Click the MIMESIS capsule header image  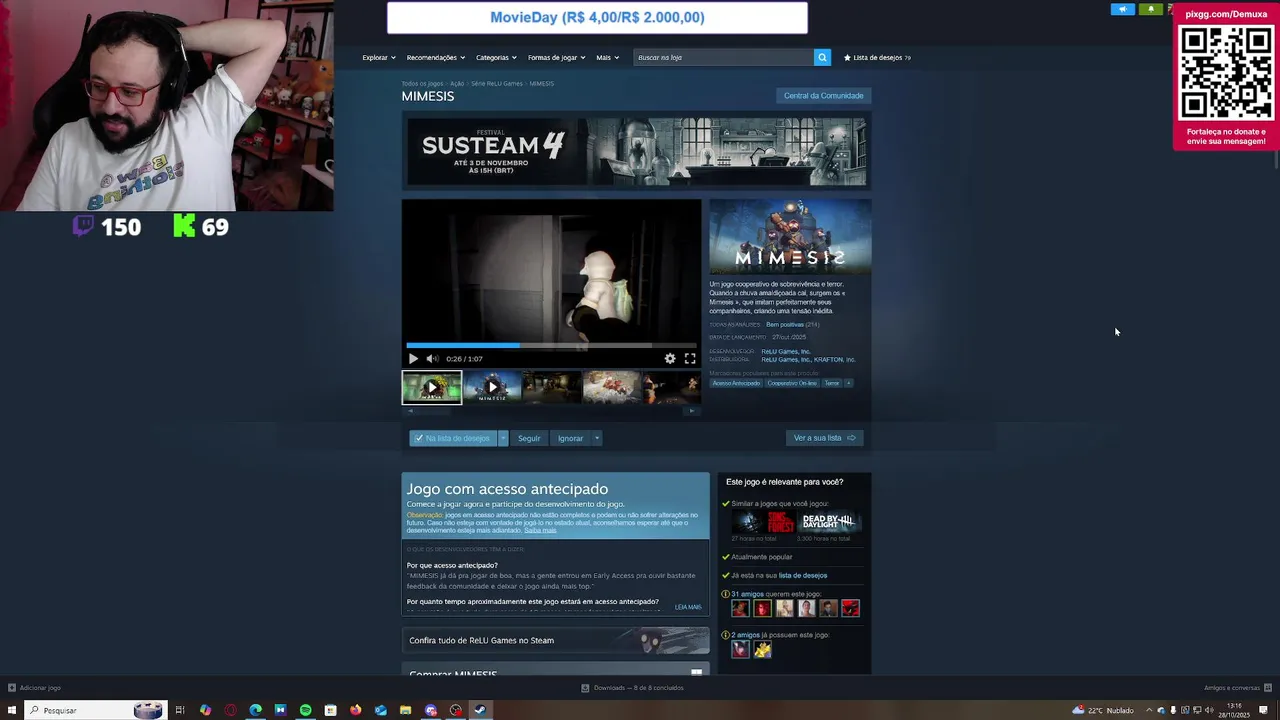[790, 237]
